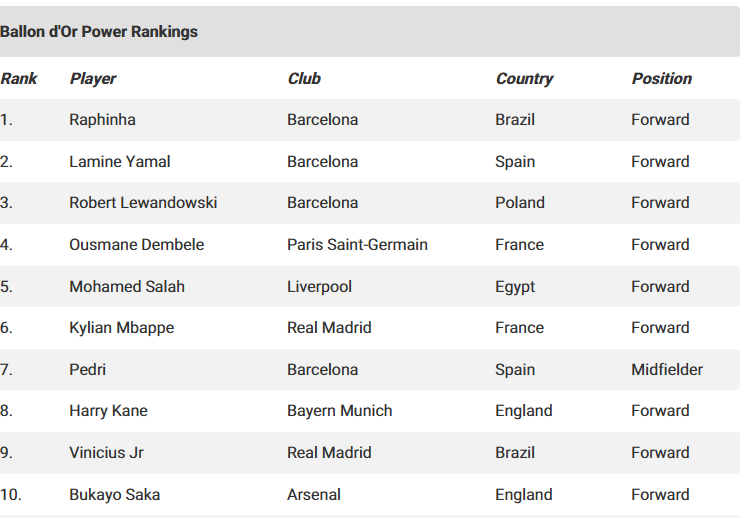Image resolution: width=744 pixels, height=518 pixels.
Task: Click the Liverpool club cell
Action: click(319, 287)
